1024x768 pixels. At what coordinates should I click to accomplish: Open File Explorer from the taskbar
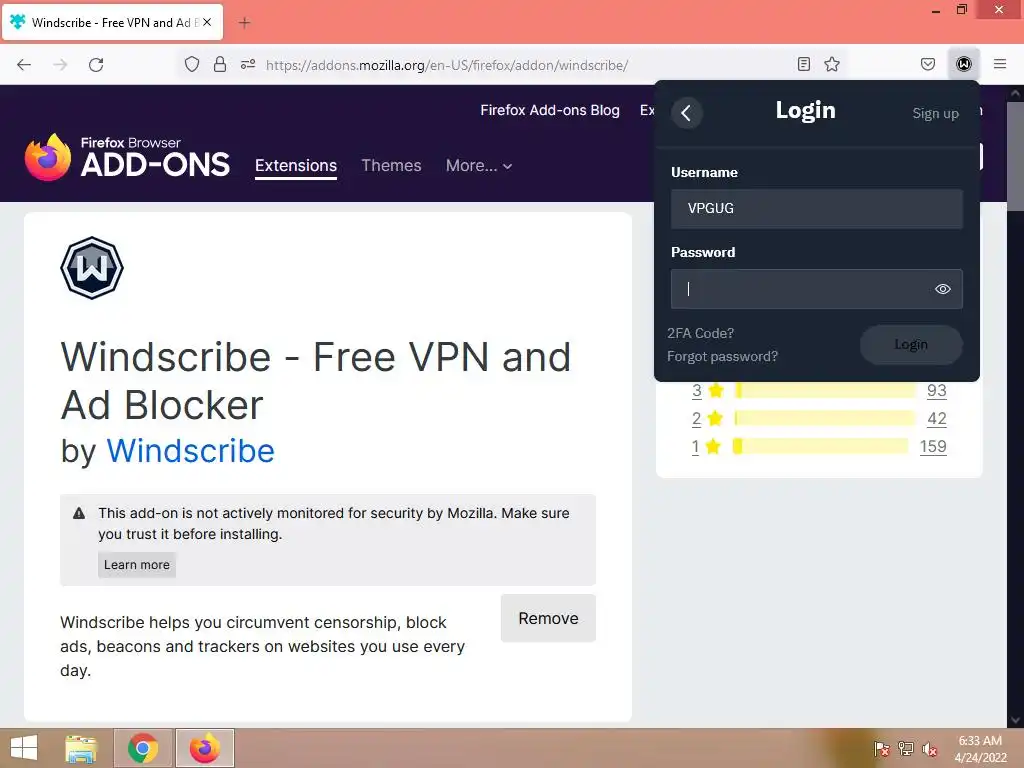pos(81,748)
